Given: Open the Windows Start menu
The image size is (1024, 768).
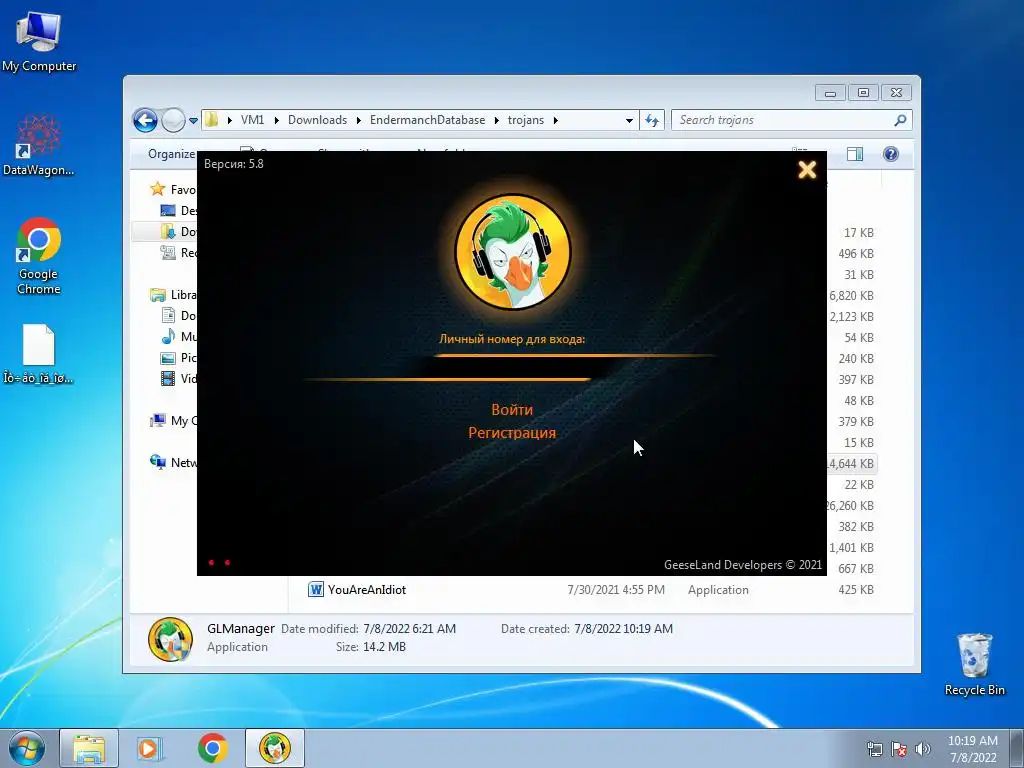Looking at the screenshot, I should 27,748.
